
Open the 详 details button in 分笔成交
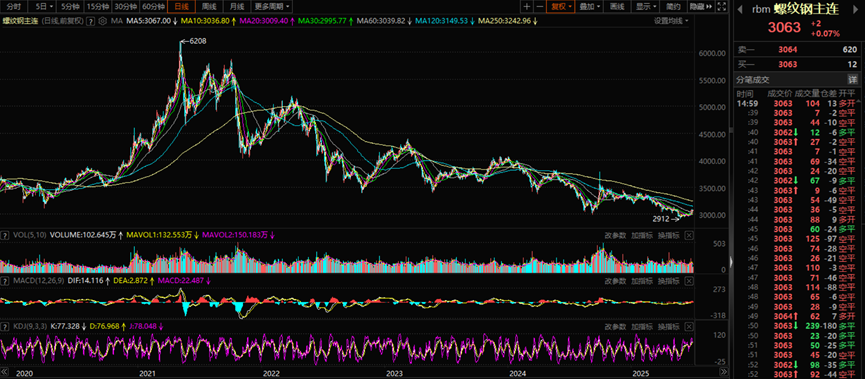coord(852,80)
